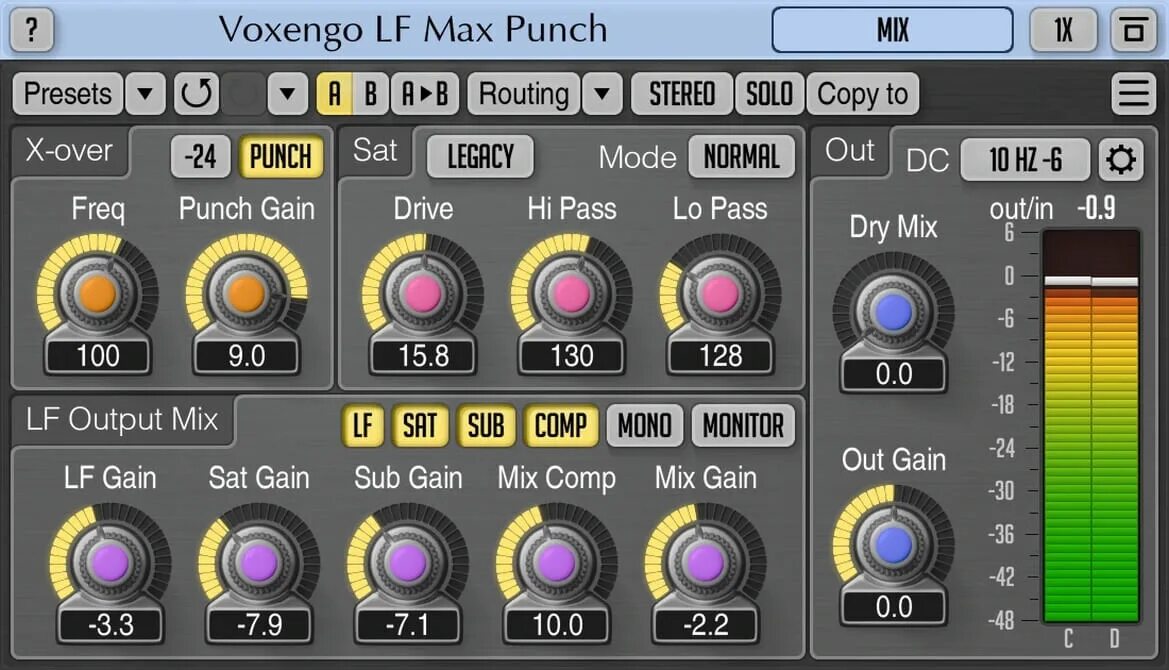Viewport: 1169px width, 670px height.
Task: Click the Out section label
Action: pos(850,151)
